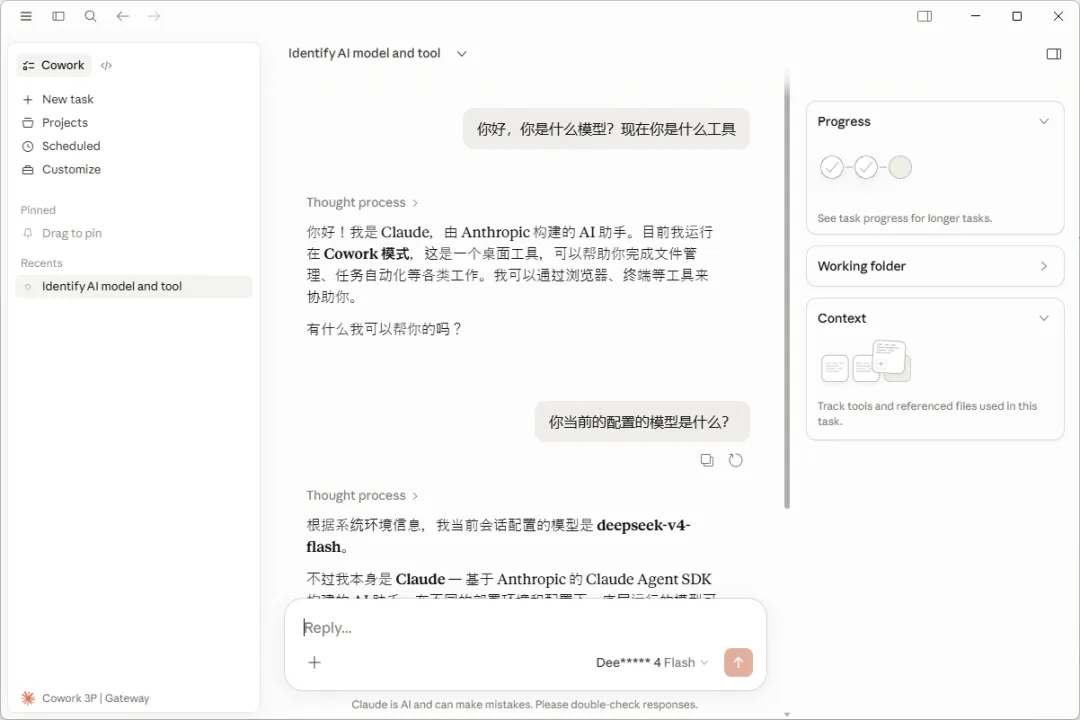Open search with the magnifier icon

coord(90,16)
